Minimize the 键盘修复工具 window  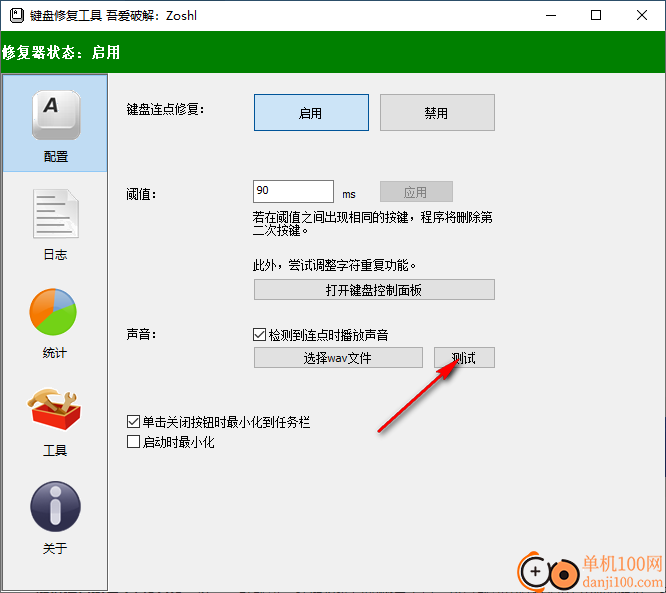pyautogui.click(x=551, y=16)
